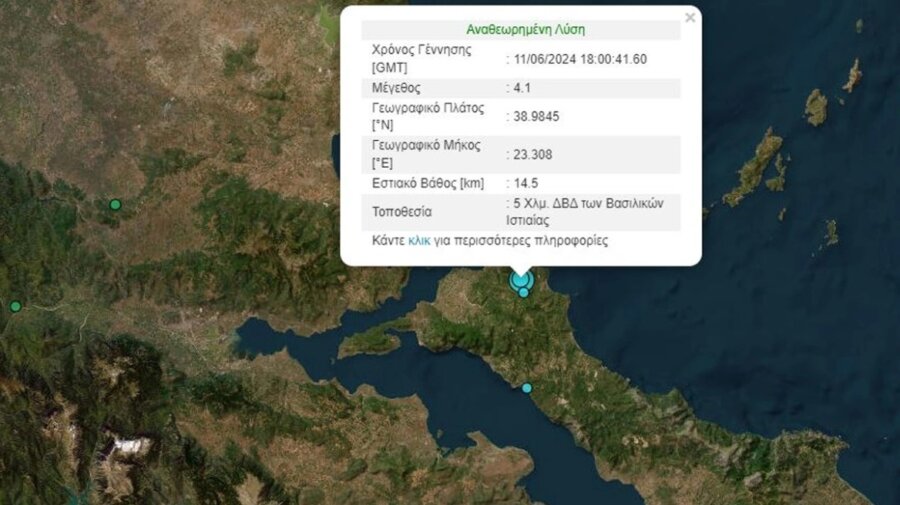
Task: Click the longitude value '23.308'
Action: pyautogui.click(x=533, y=154)
